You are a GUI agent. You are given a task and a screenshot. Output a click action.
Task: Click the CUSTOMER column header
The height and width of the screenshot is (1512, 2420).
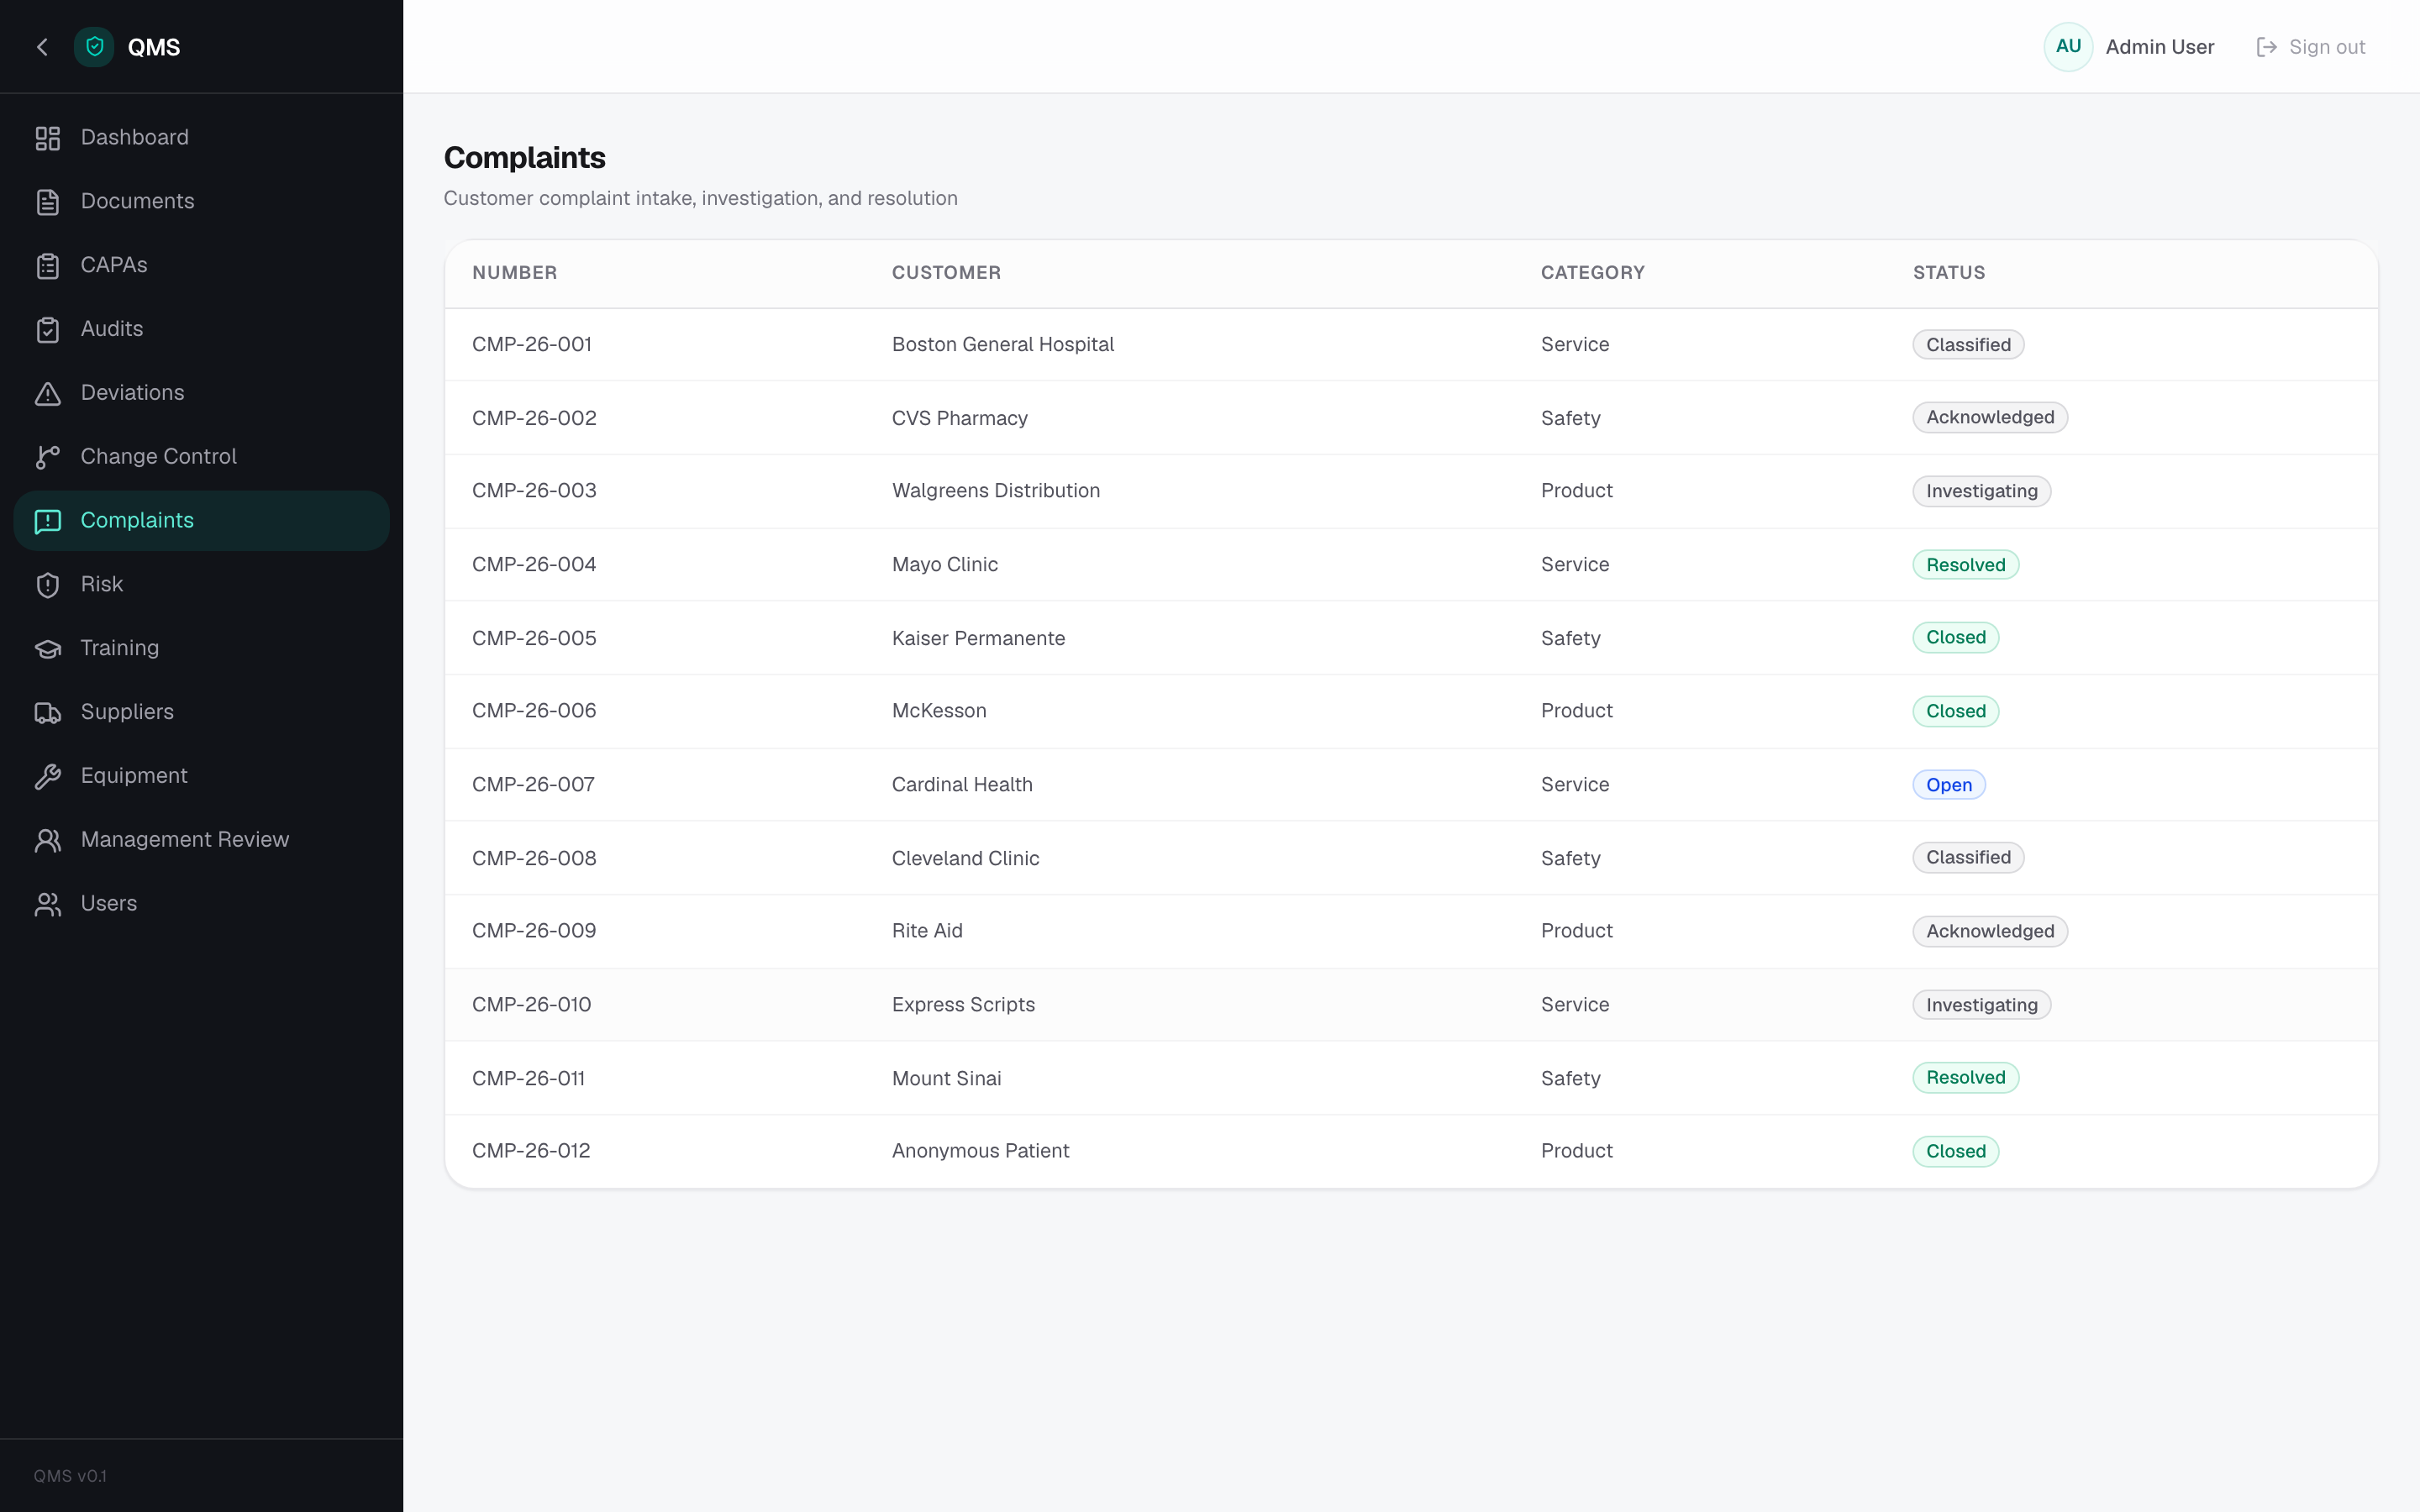pos(946,273)
